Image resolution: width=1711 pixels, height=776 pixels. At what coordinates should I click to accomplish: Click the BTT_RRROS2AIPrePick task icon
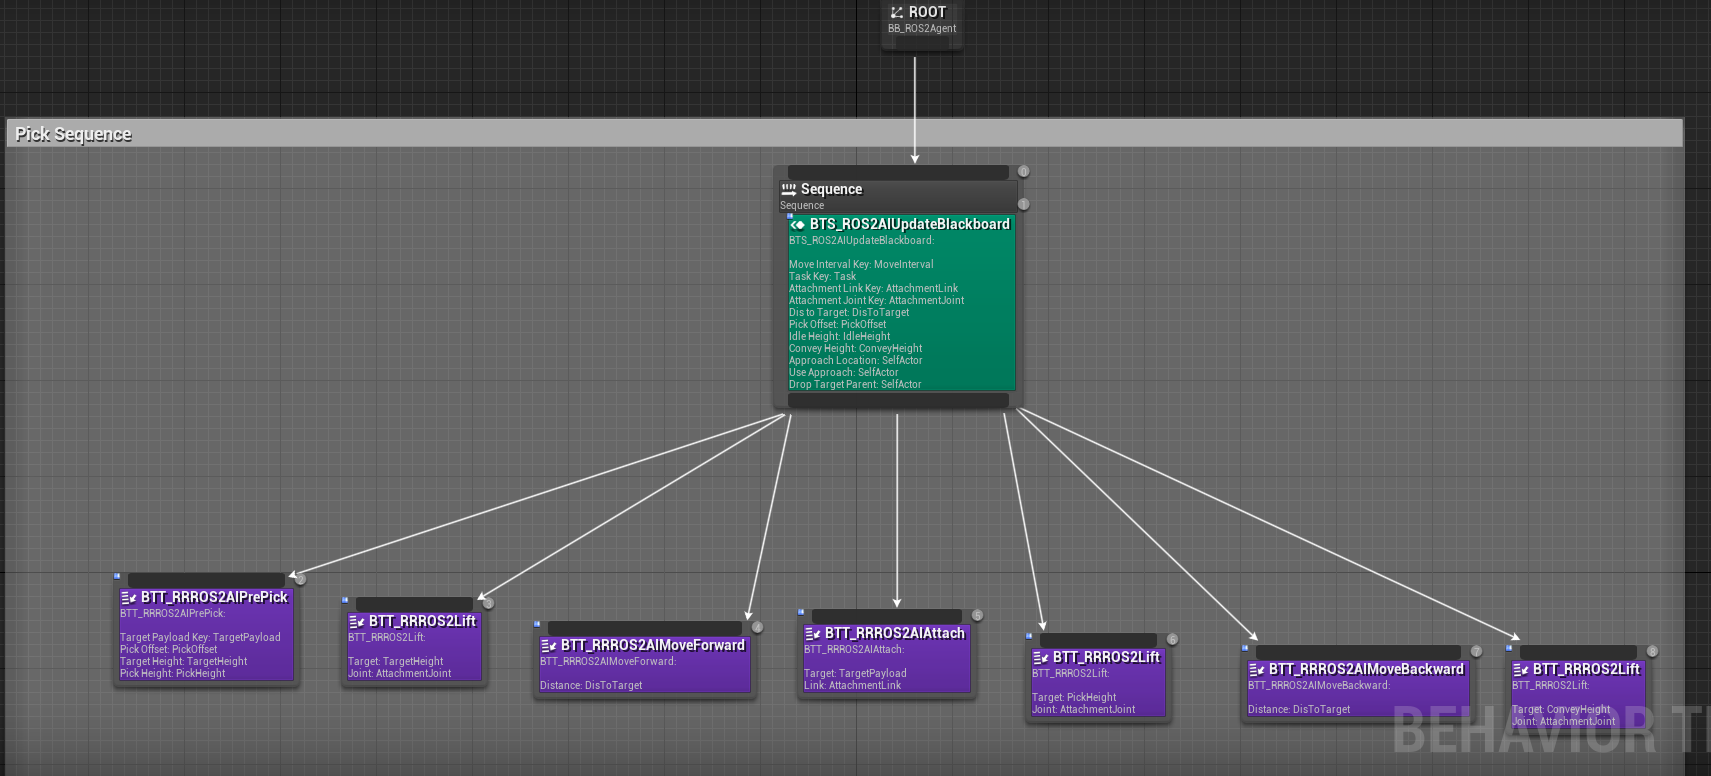click(x=129, y=597)
